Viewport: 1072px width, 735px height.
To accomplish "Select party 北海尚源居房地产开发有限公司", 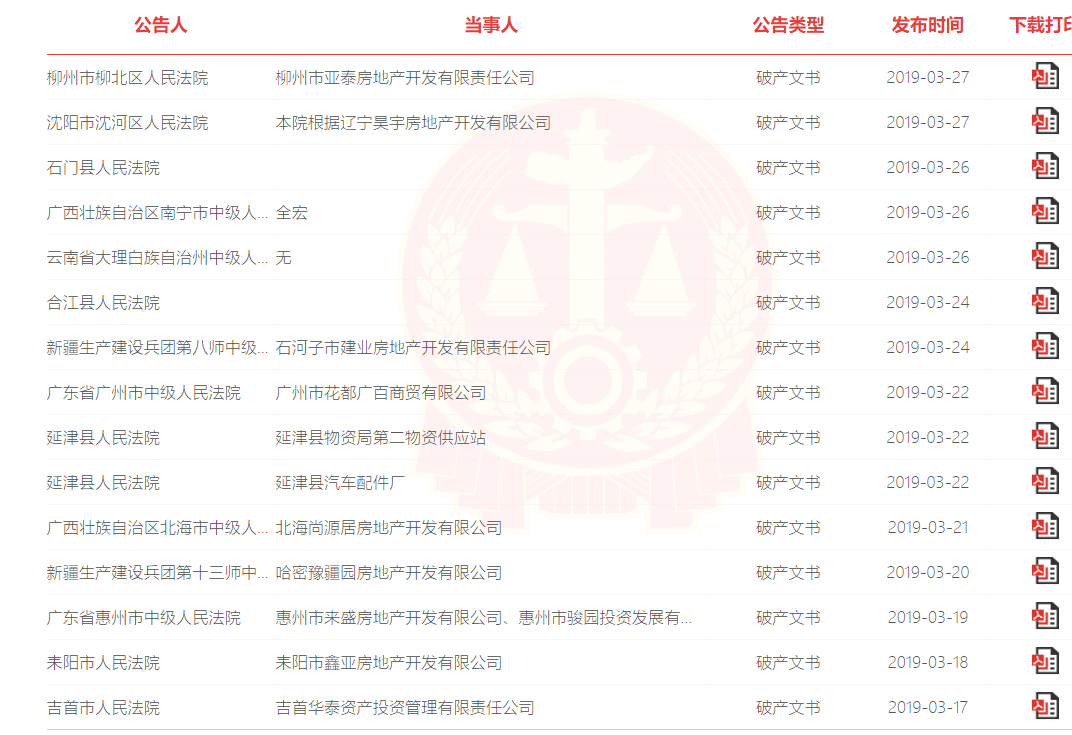I will 388,528.
